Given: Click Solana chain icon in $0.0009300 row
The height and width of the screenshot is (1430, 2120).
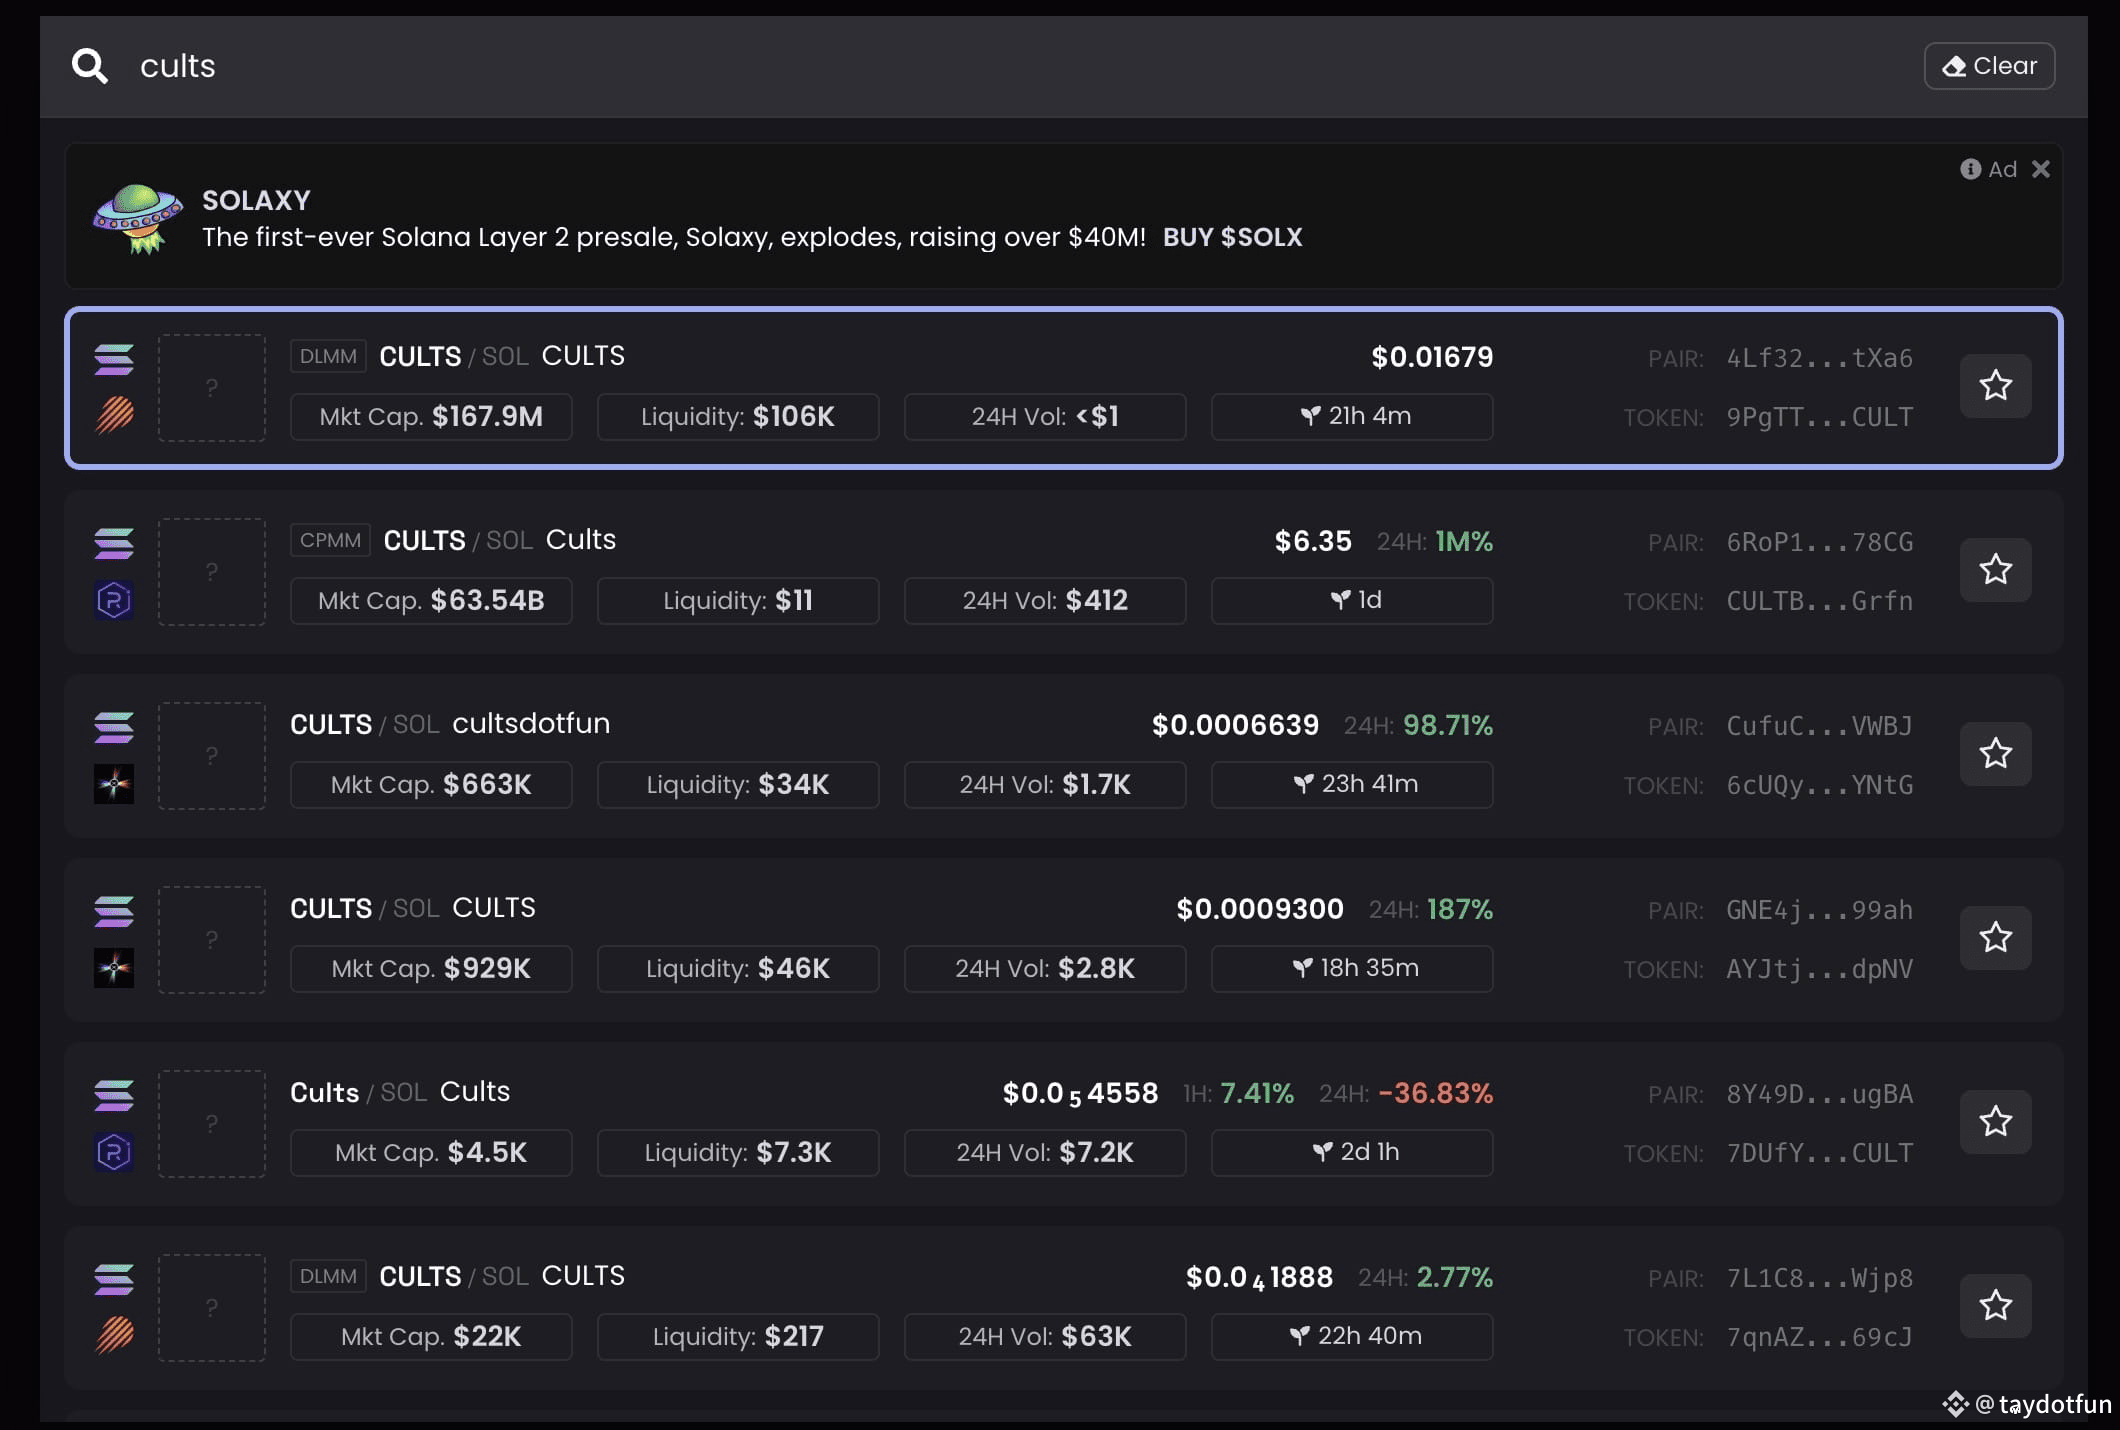Looking at the screenshot, I should click(x=114, y=911).
